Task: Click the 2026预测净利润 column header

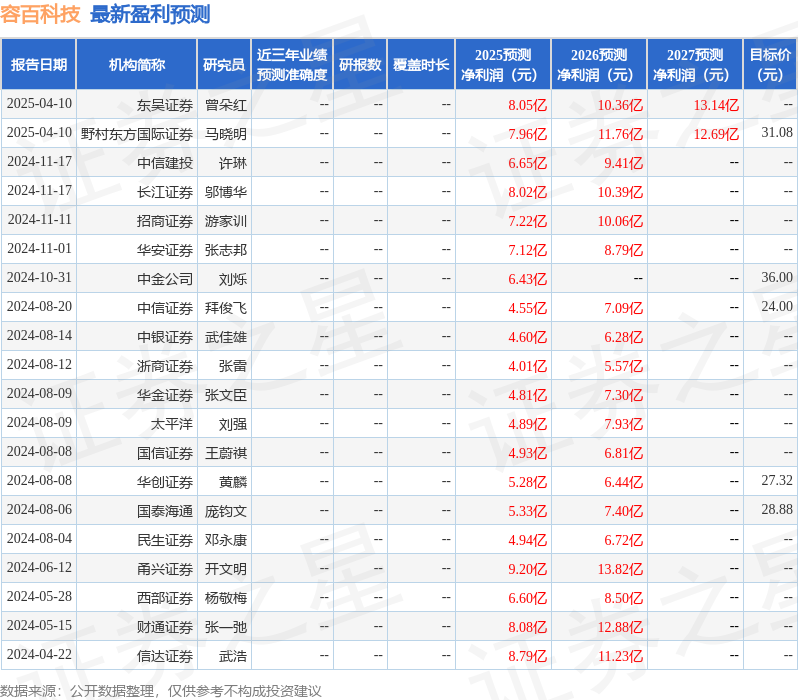Action: click(599, 65)
